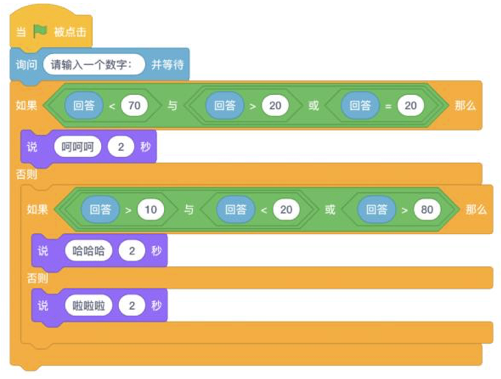Click the 20 field in 回答 < 20 comparison
501x379 pixels.
pyautogui.click(x=286, y=210)
